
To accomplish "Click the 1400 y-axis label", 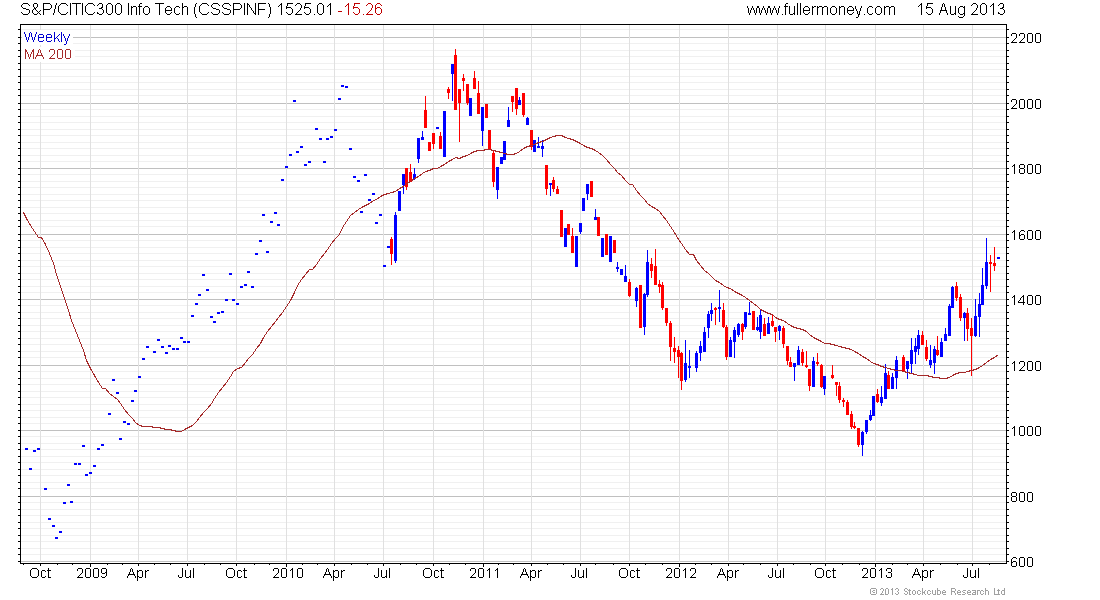I will point(1026,300).
